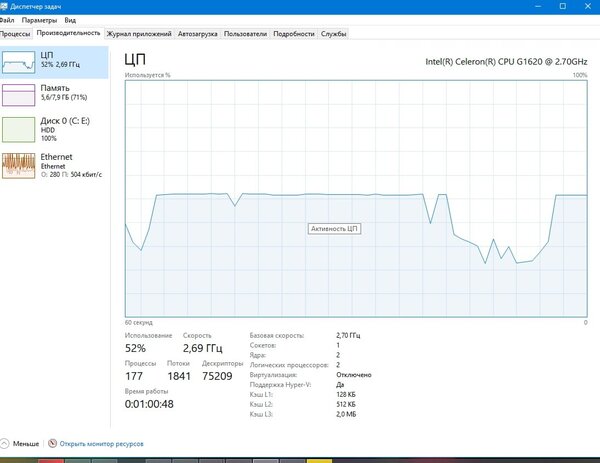
Task: Click the 60 секунд axis label
Action: point(139,323)
